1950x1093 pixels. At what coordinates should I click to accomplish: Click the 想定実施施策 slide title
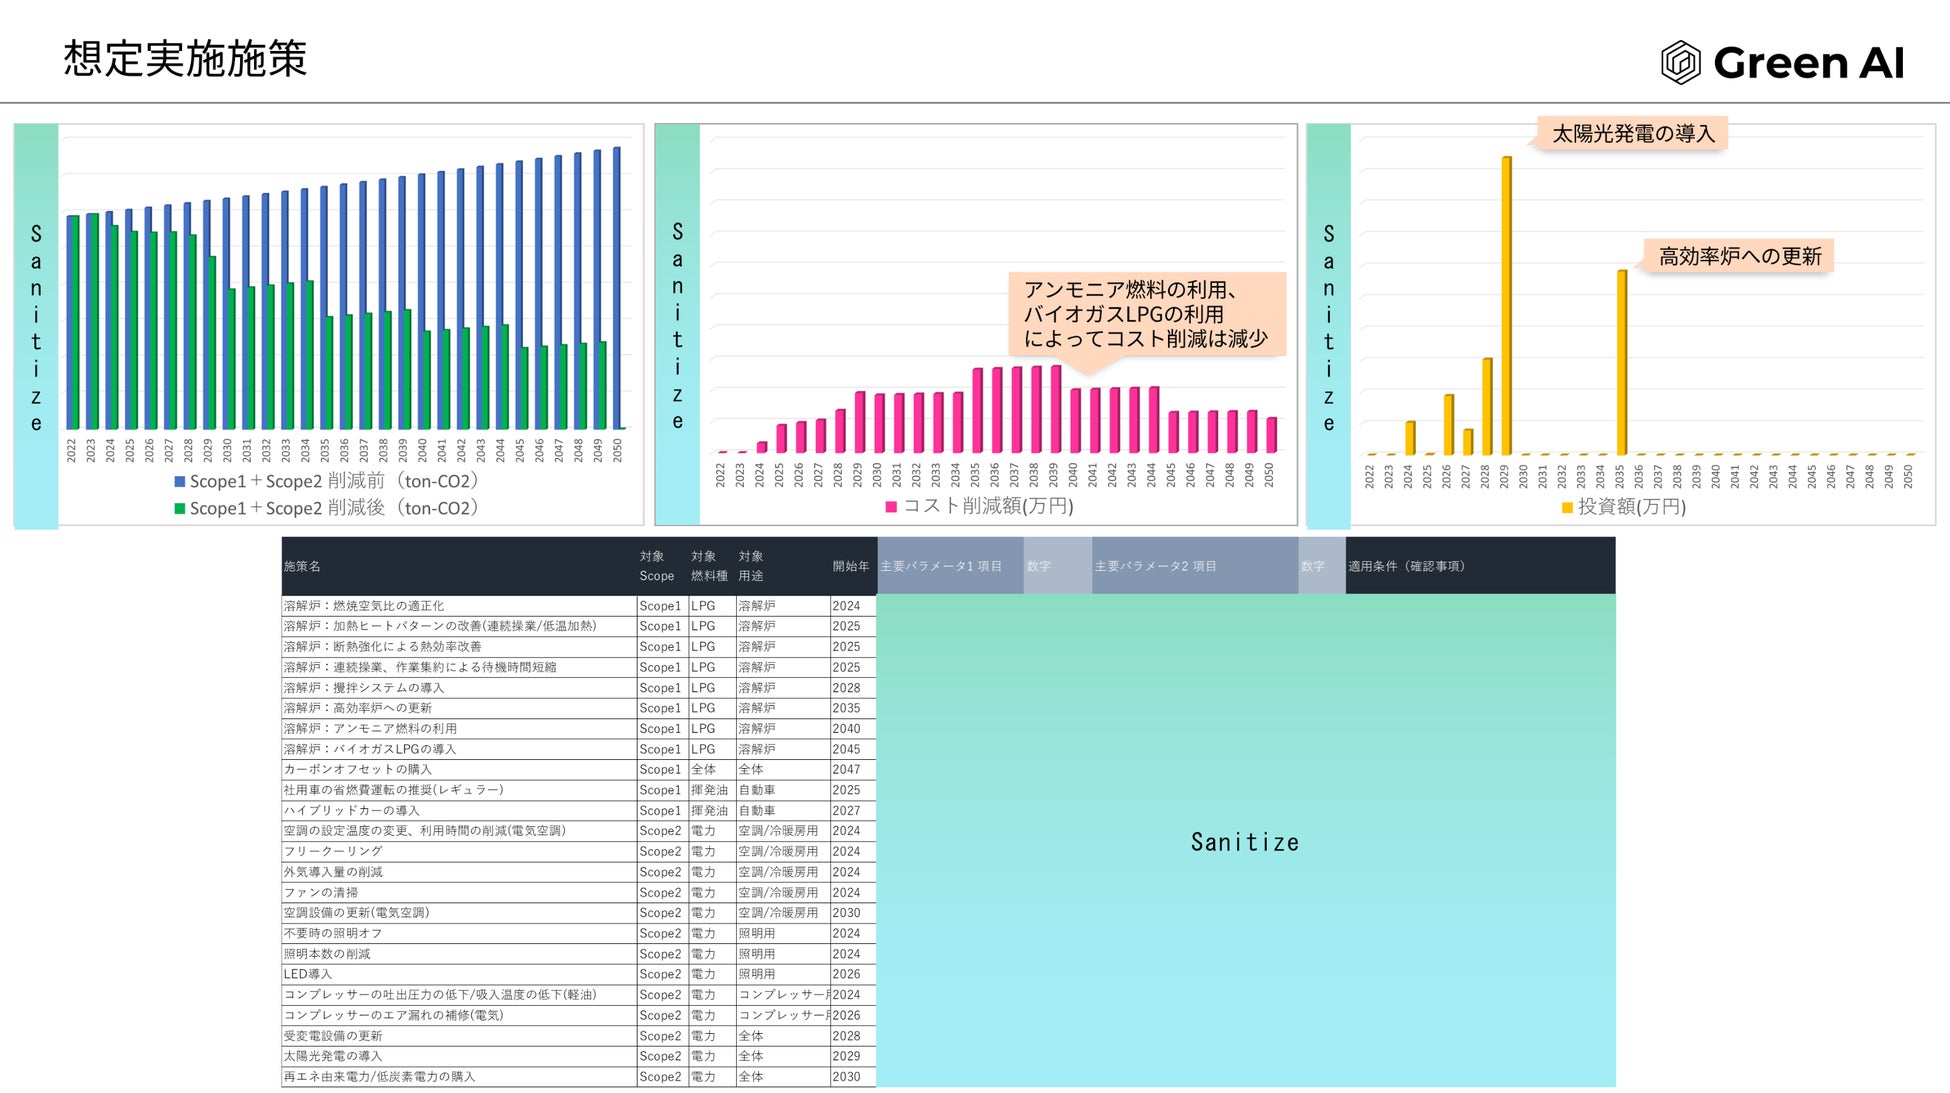(185, 59)
